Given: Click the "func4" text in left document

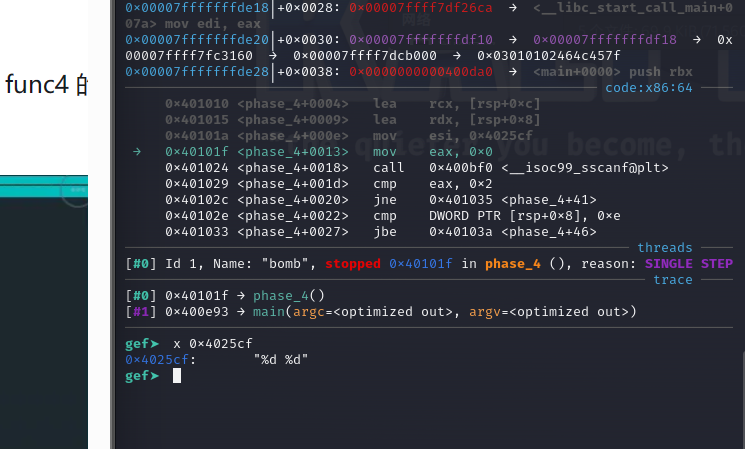Looking at the screenshot, I should pyautogui.click(x=37, y=84).
